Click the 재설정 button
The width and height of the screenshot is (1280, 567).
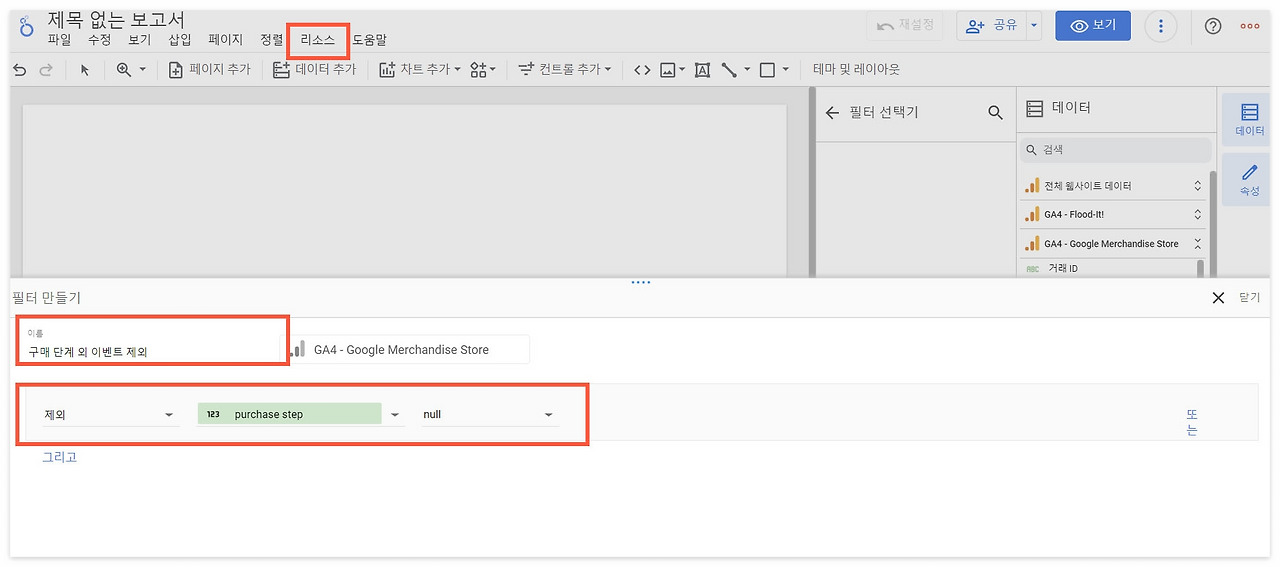tap(906, 26)
